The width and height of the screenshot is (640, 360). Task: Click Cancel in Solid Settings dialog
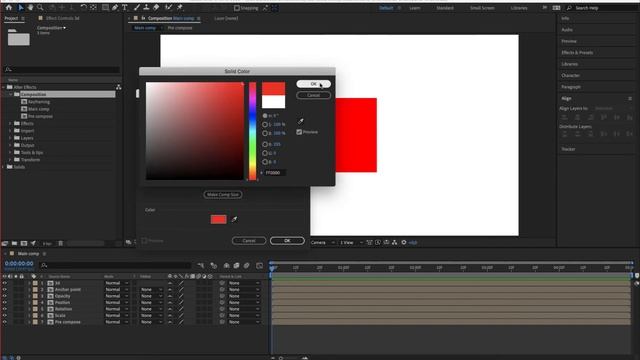click(249, 241)
